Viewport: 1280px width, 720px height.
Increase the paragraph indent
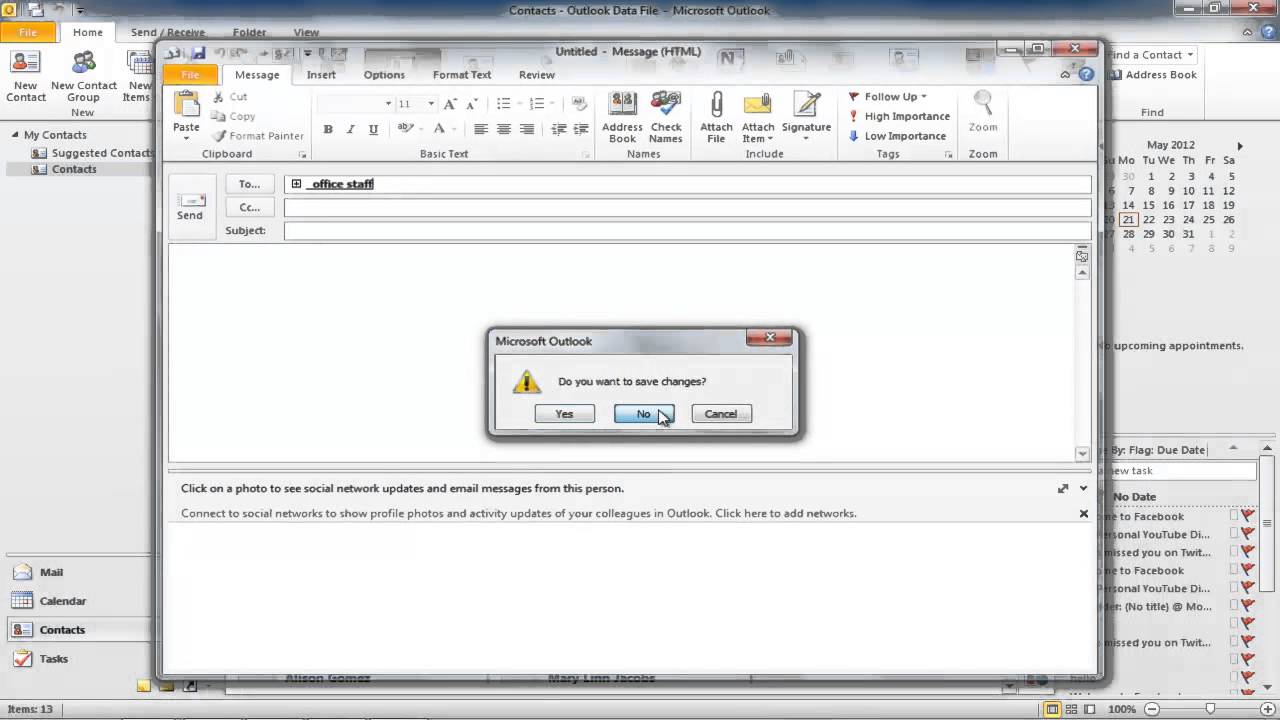point(581,129)
